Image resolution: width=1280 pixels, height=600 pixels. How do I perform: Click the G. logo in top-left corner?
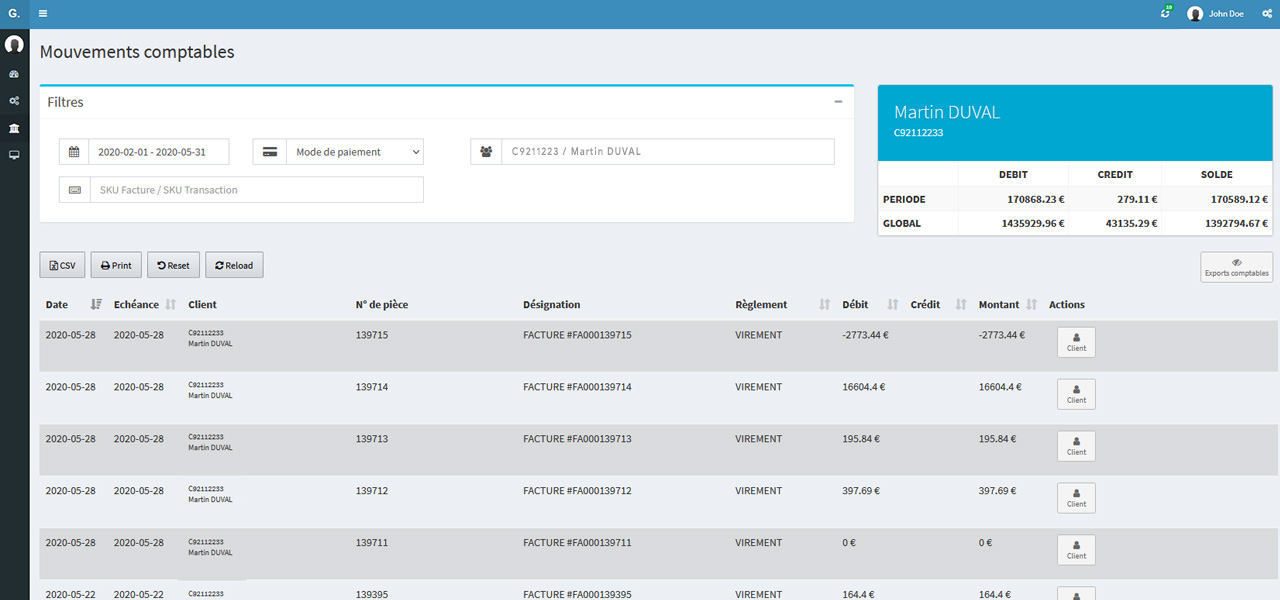(14, 14)
